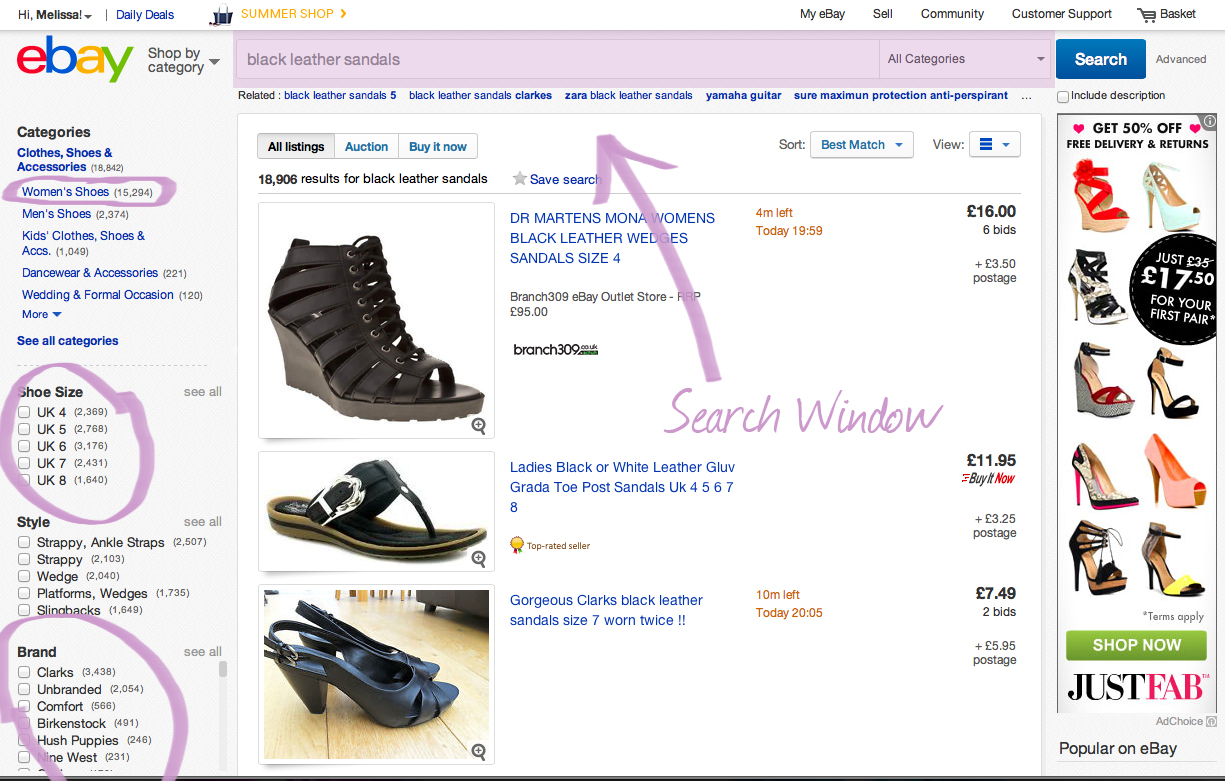The height and width of the screenshot is (781, 1225).
Task: Zoom the Clarks sandal image magnifier
Action: click(x=479, y=751)
